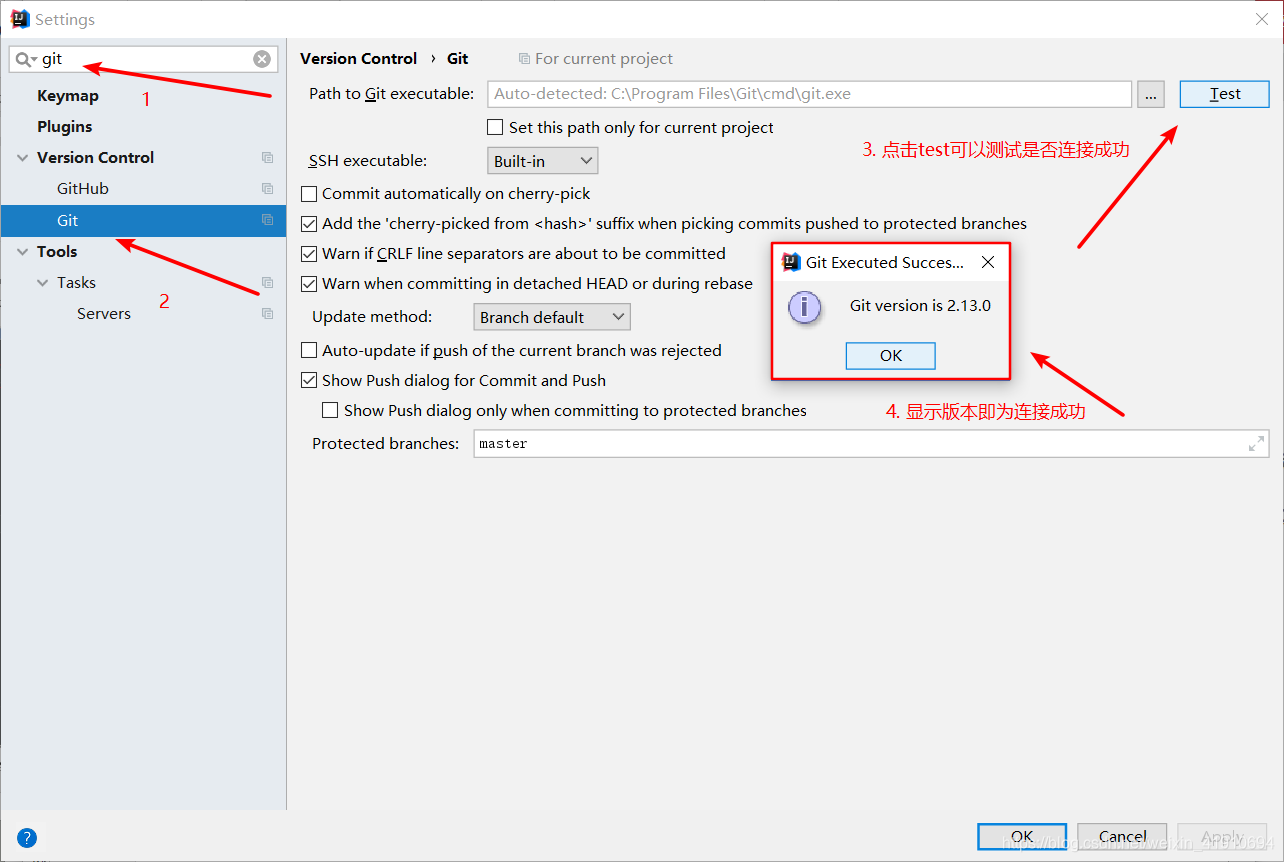The width and height of the screenshot is (1284, 862).
Task: Click the expand icon in Protected branches field
Action: pyautogui.click(x=1257, y=444)
